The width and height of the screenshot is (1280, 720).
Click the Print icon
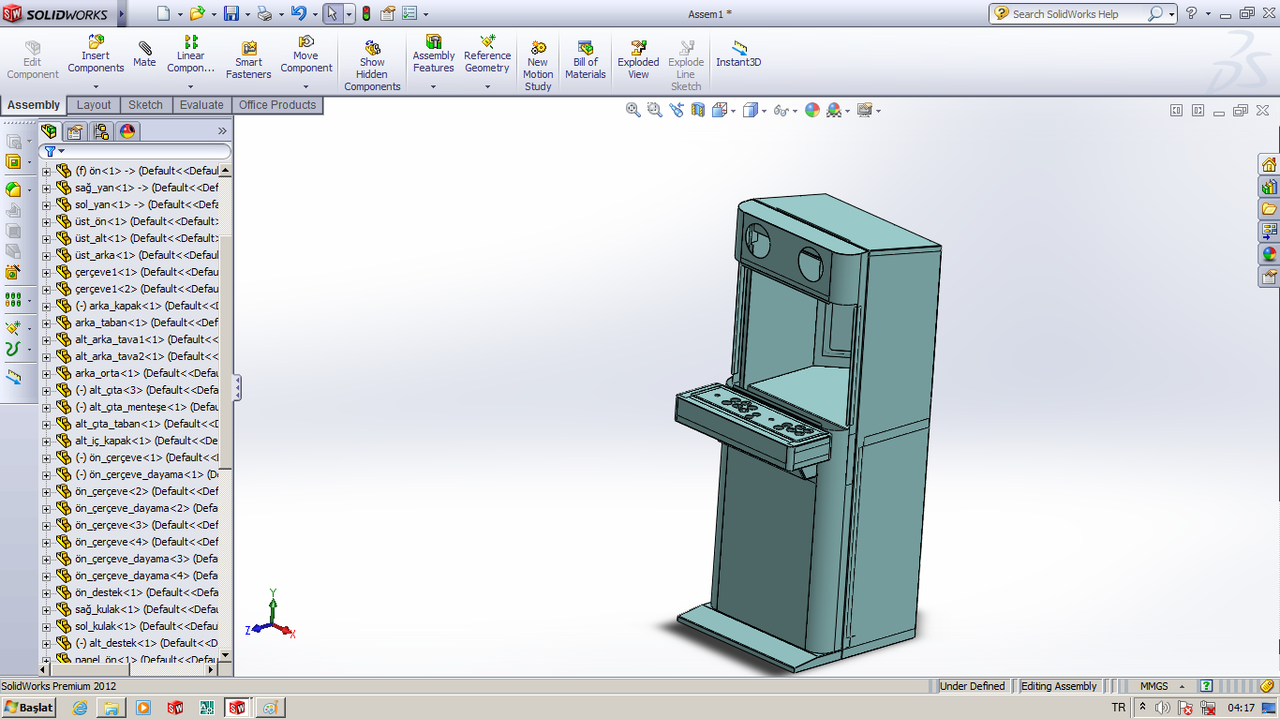264,14
